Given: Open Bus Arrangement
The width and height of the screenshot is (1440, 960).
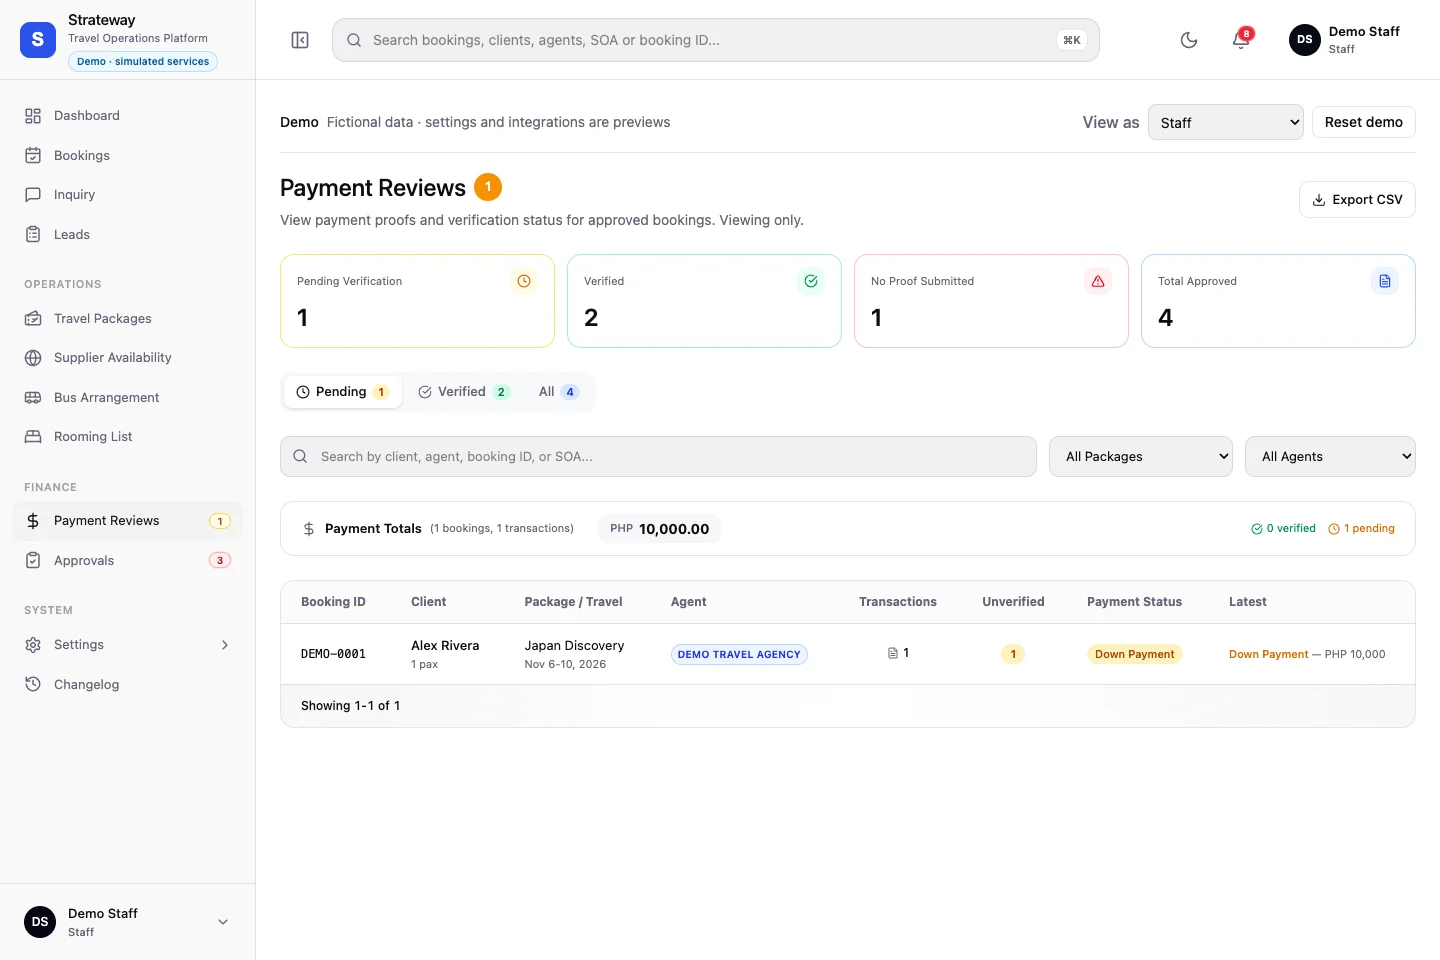Looking at the screenshot, I should [x=127, y=397].
